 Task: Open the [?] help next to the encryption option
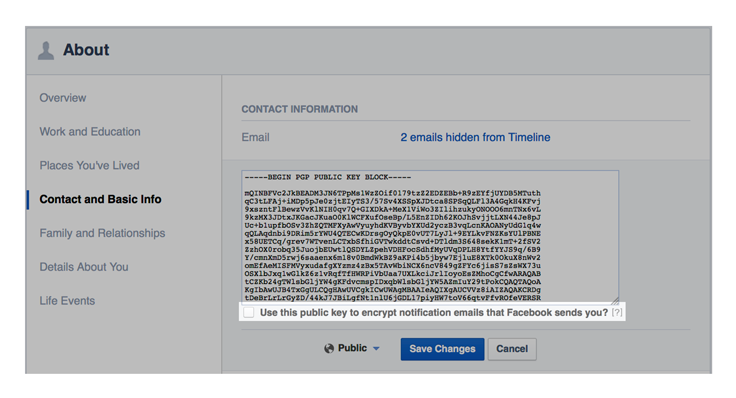[x=617, y=313]
